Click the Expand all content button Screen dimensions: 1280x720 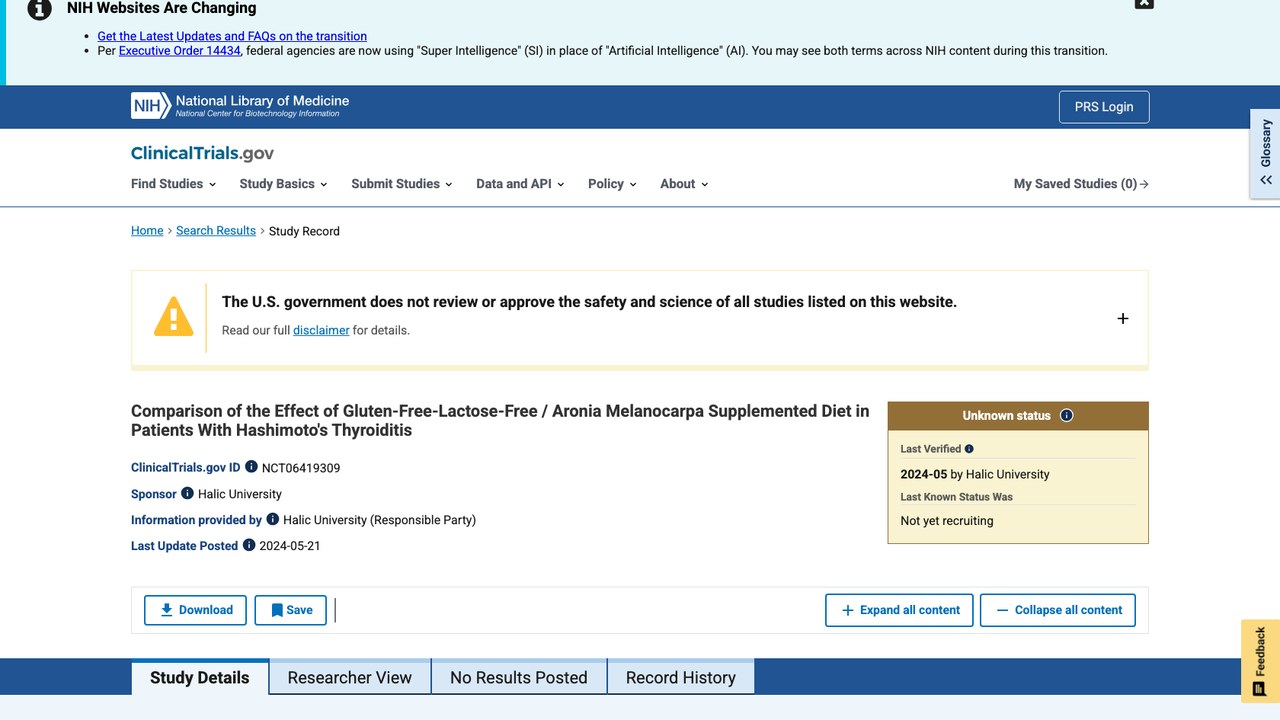click(x=899, y=610)
